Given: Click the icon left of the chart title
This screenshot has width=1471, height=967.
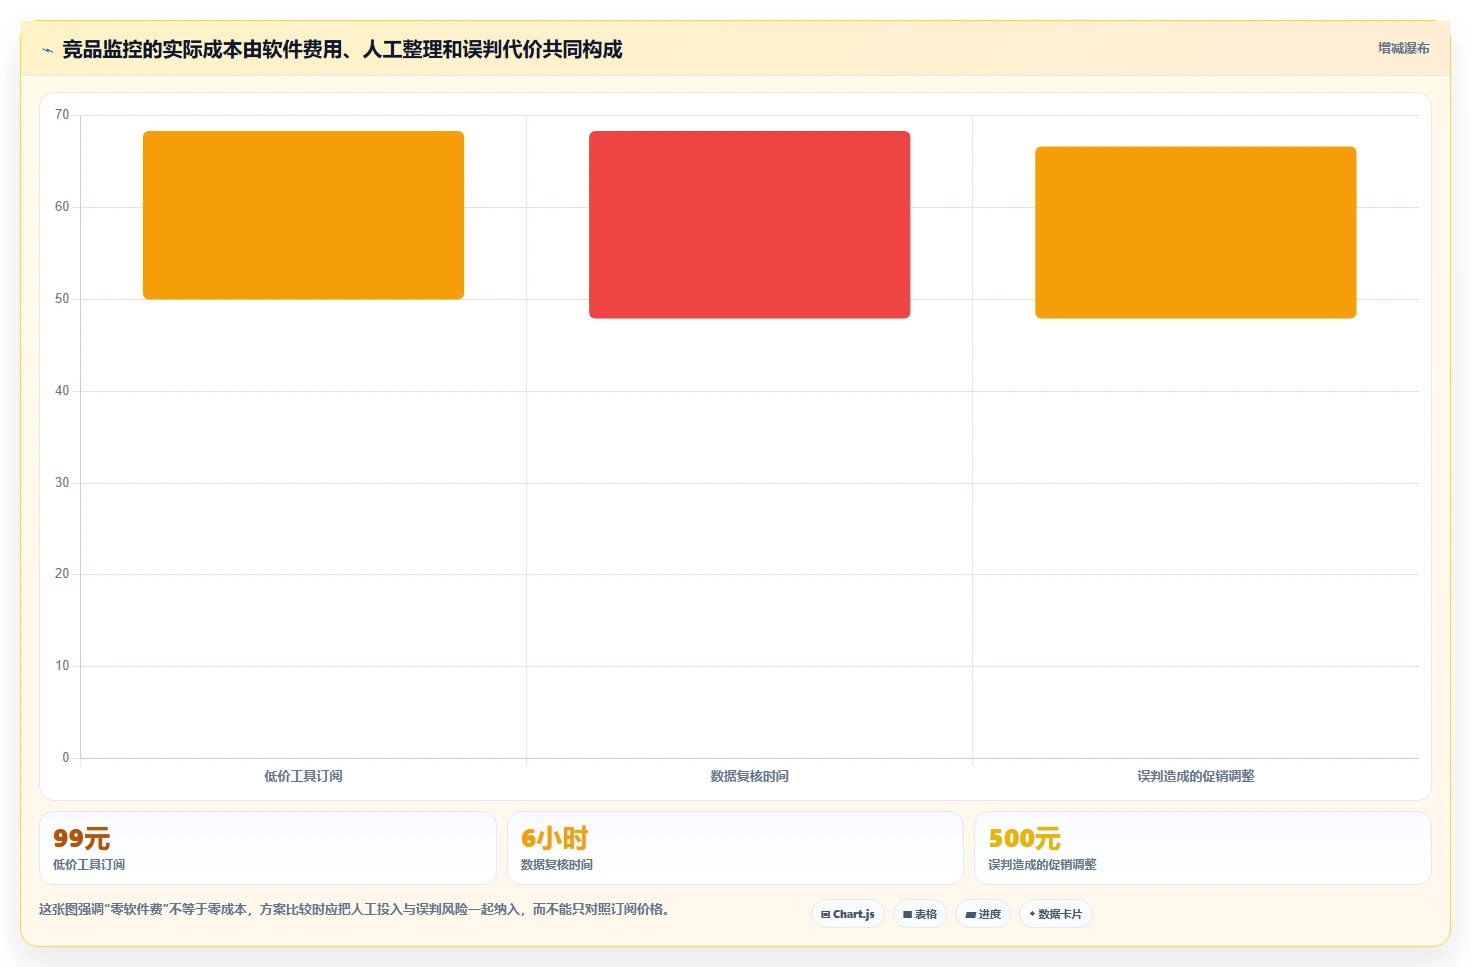Looking at the screenshot, I should tap(47, 50).
